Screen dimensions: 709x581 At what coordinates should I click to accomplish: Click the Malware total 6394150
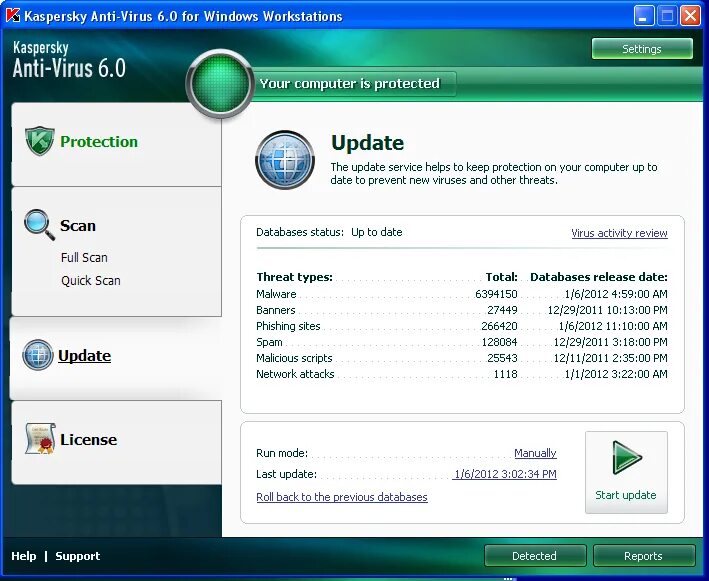[x=496, y=294]
